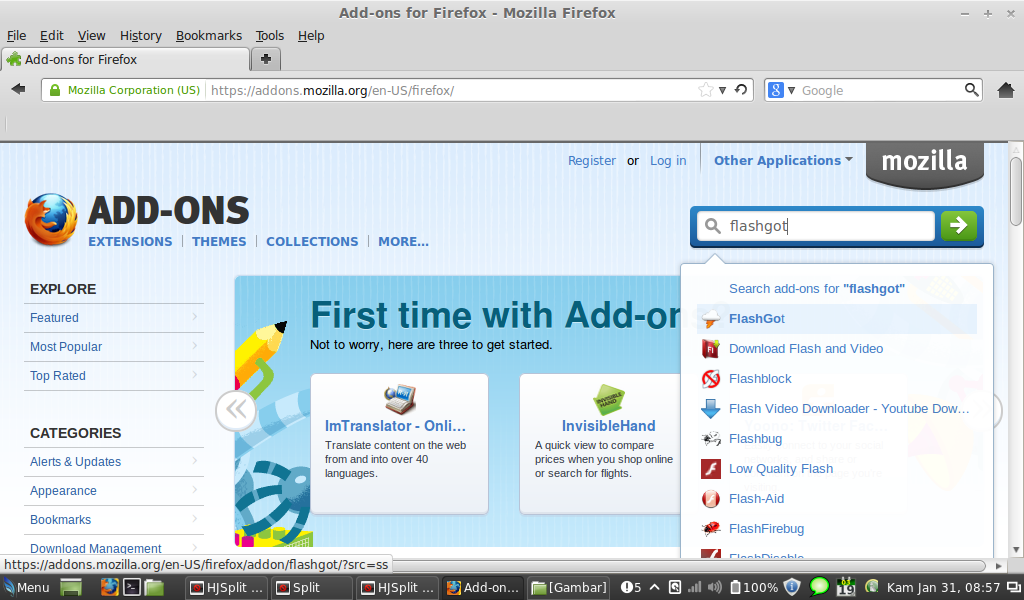Select FlashFirebug suggestion

pyautogui.click(x=837, y=529)
